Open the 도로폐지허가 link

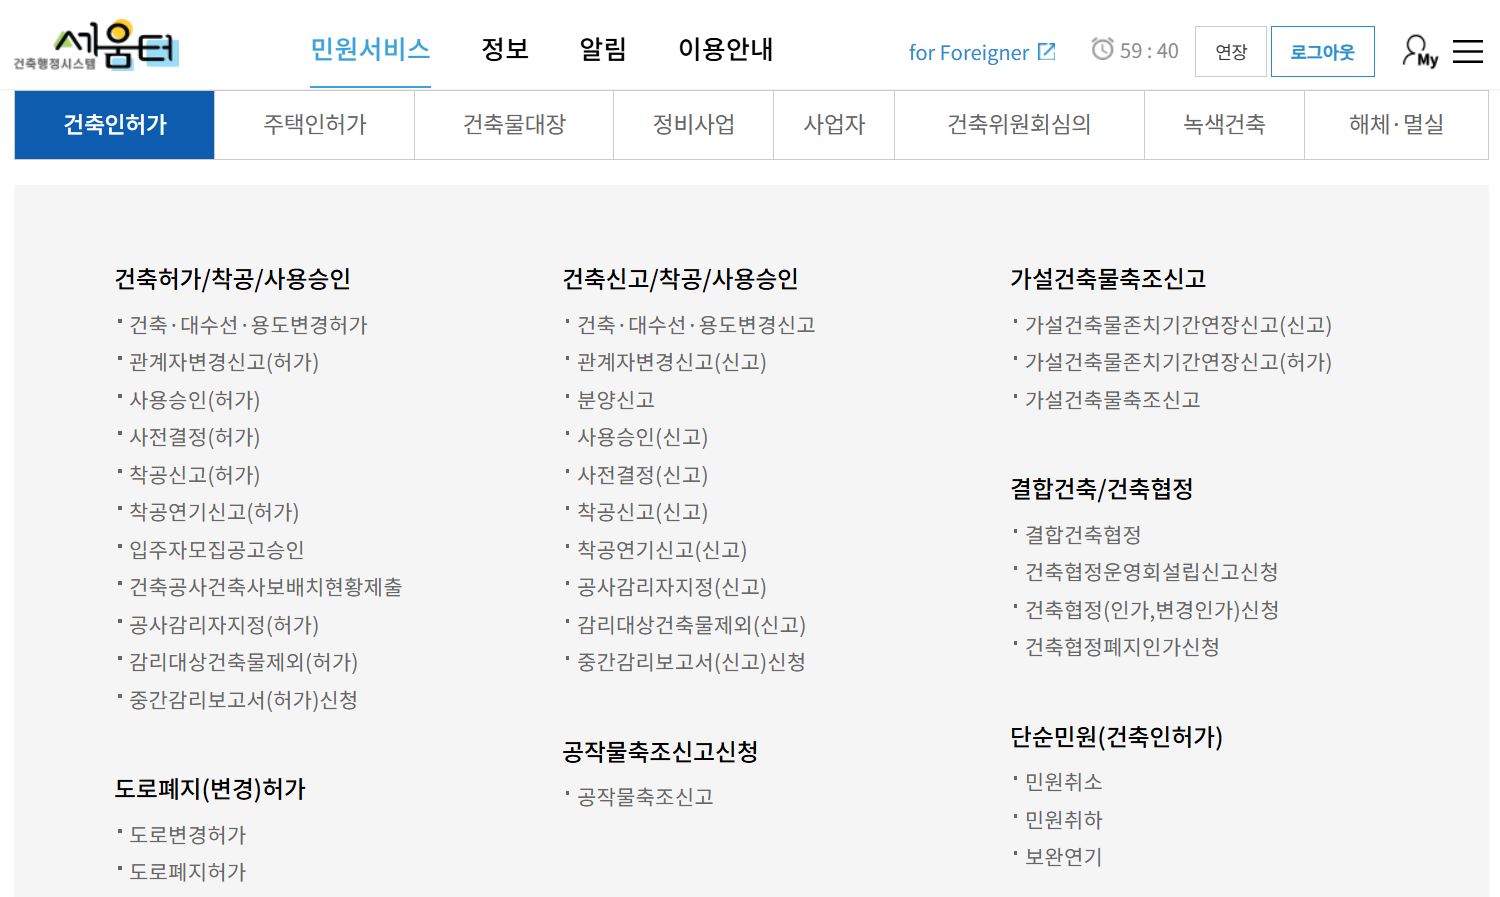pos(186,871)
